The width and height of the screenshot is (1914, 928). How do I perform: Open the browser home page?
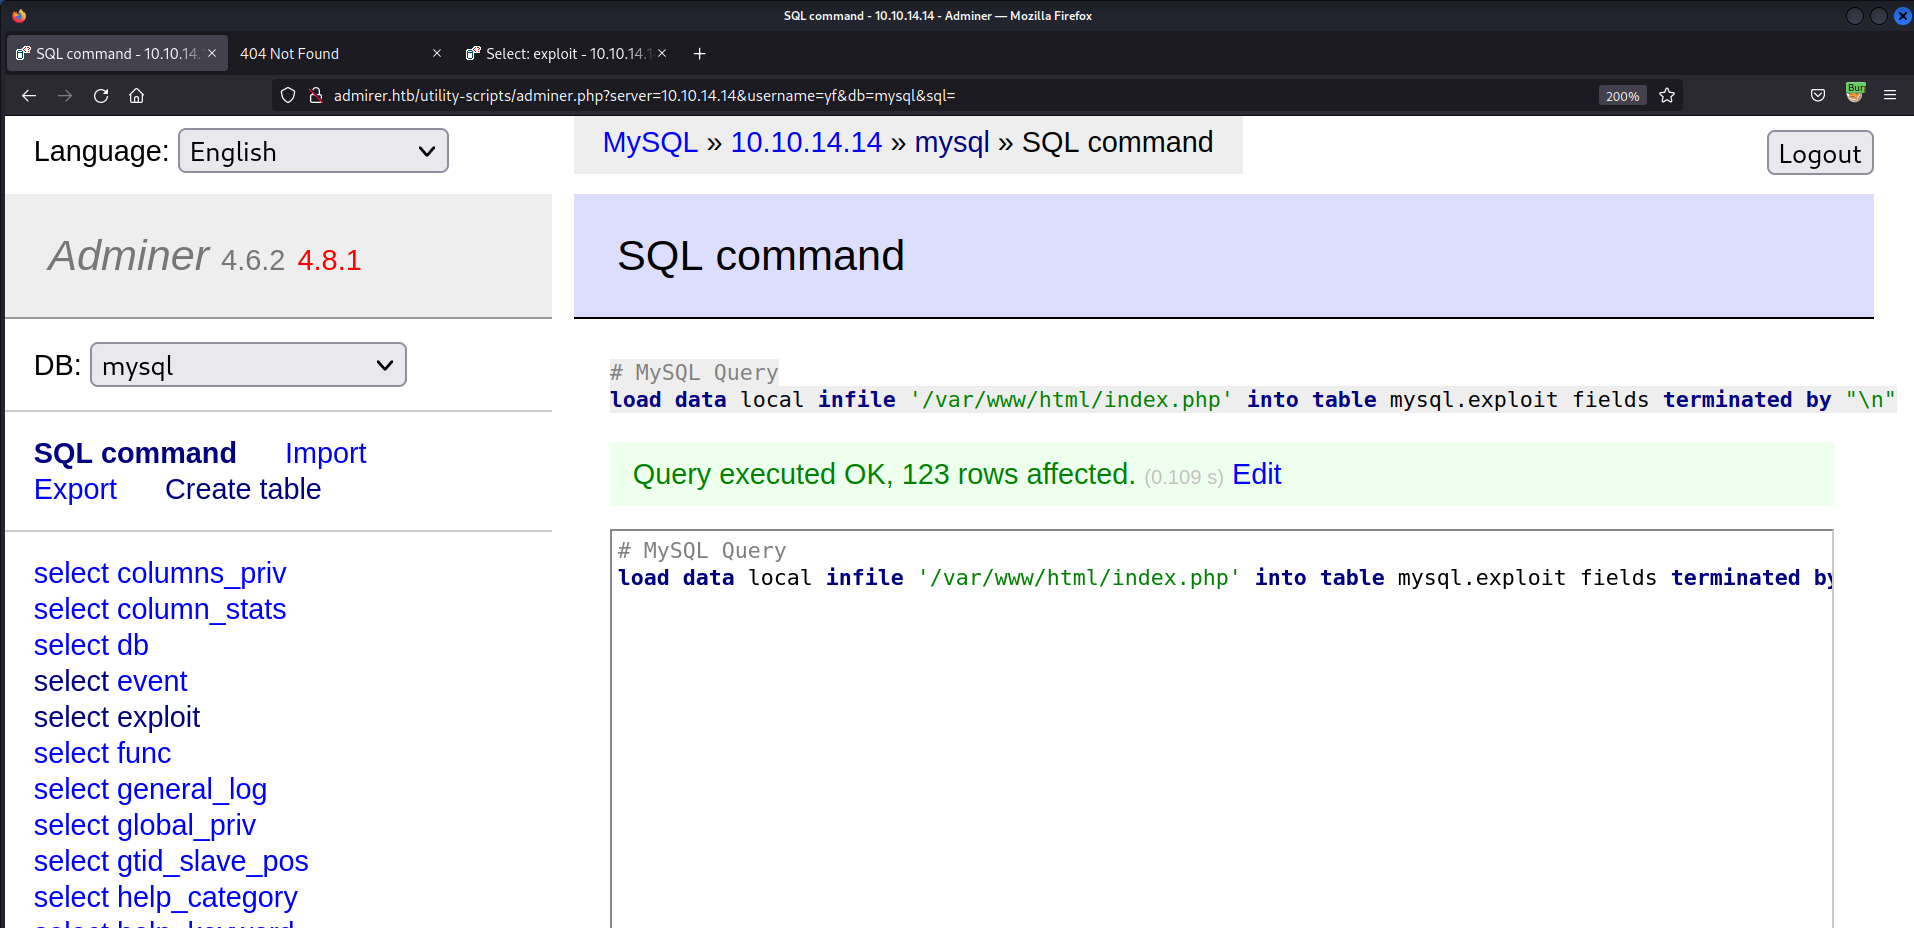[x=137, y=96]
